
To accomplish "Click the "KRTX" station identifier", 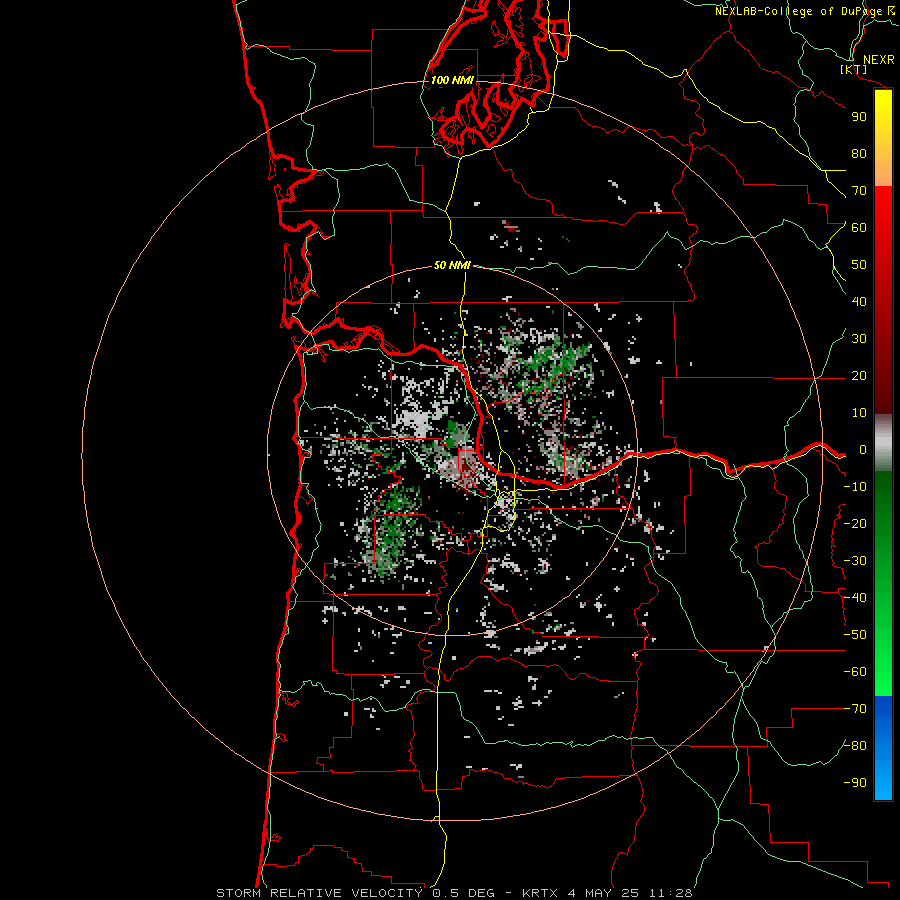I will click(x=540, y=893).
